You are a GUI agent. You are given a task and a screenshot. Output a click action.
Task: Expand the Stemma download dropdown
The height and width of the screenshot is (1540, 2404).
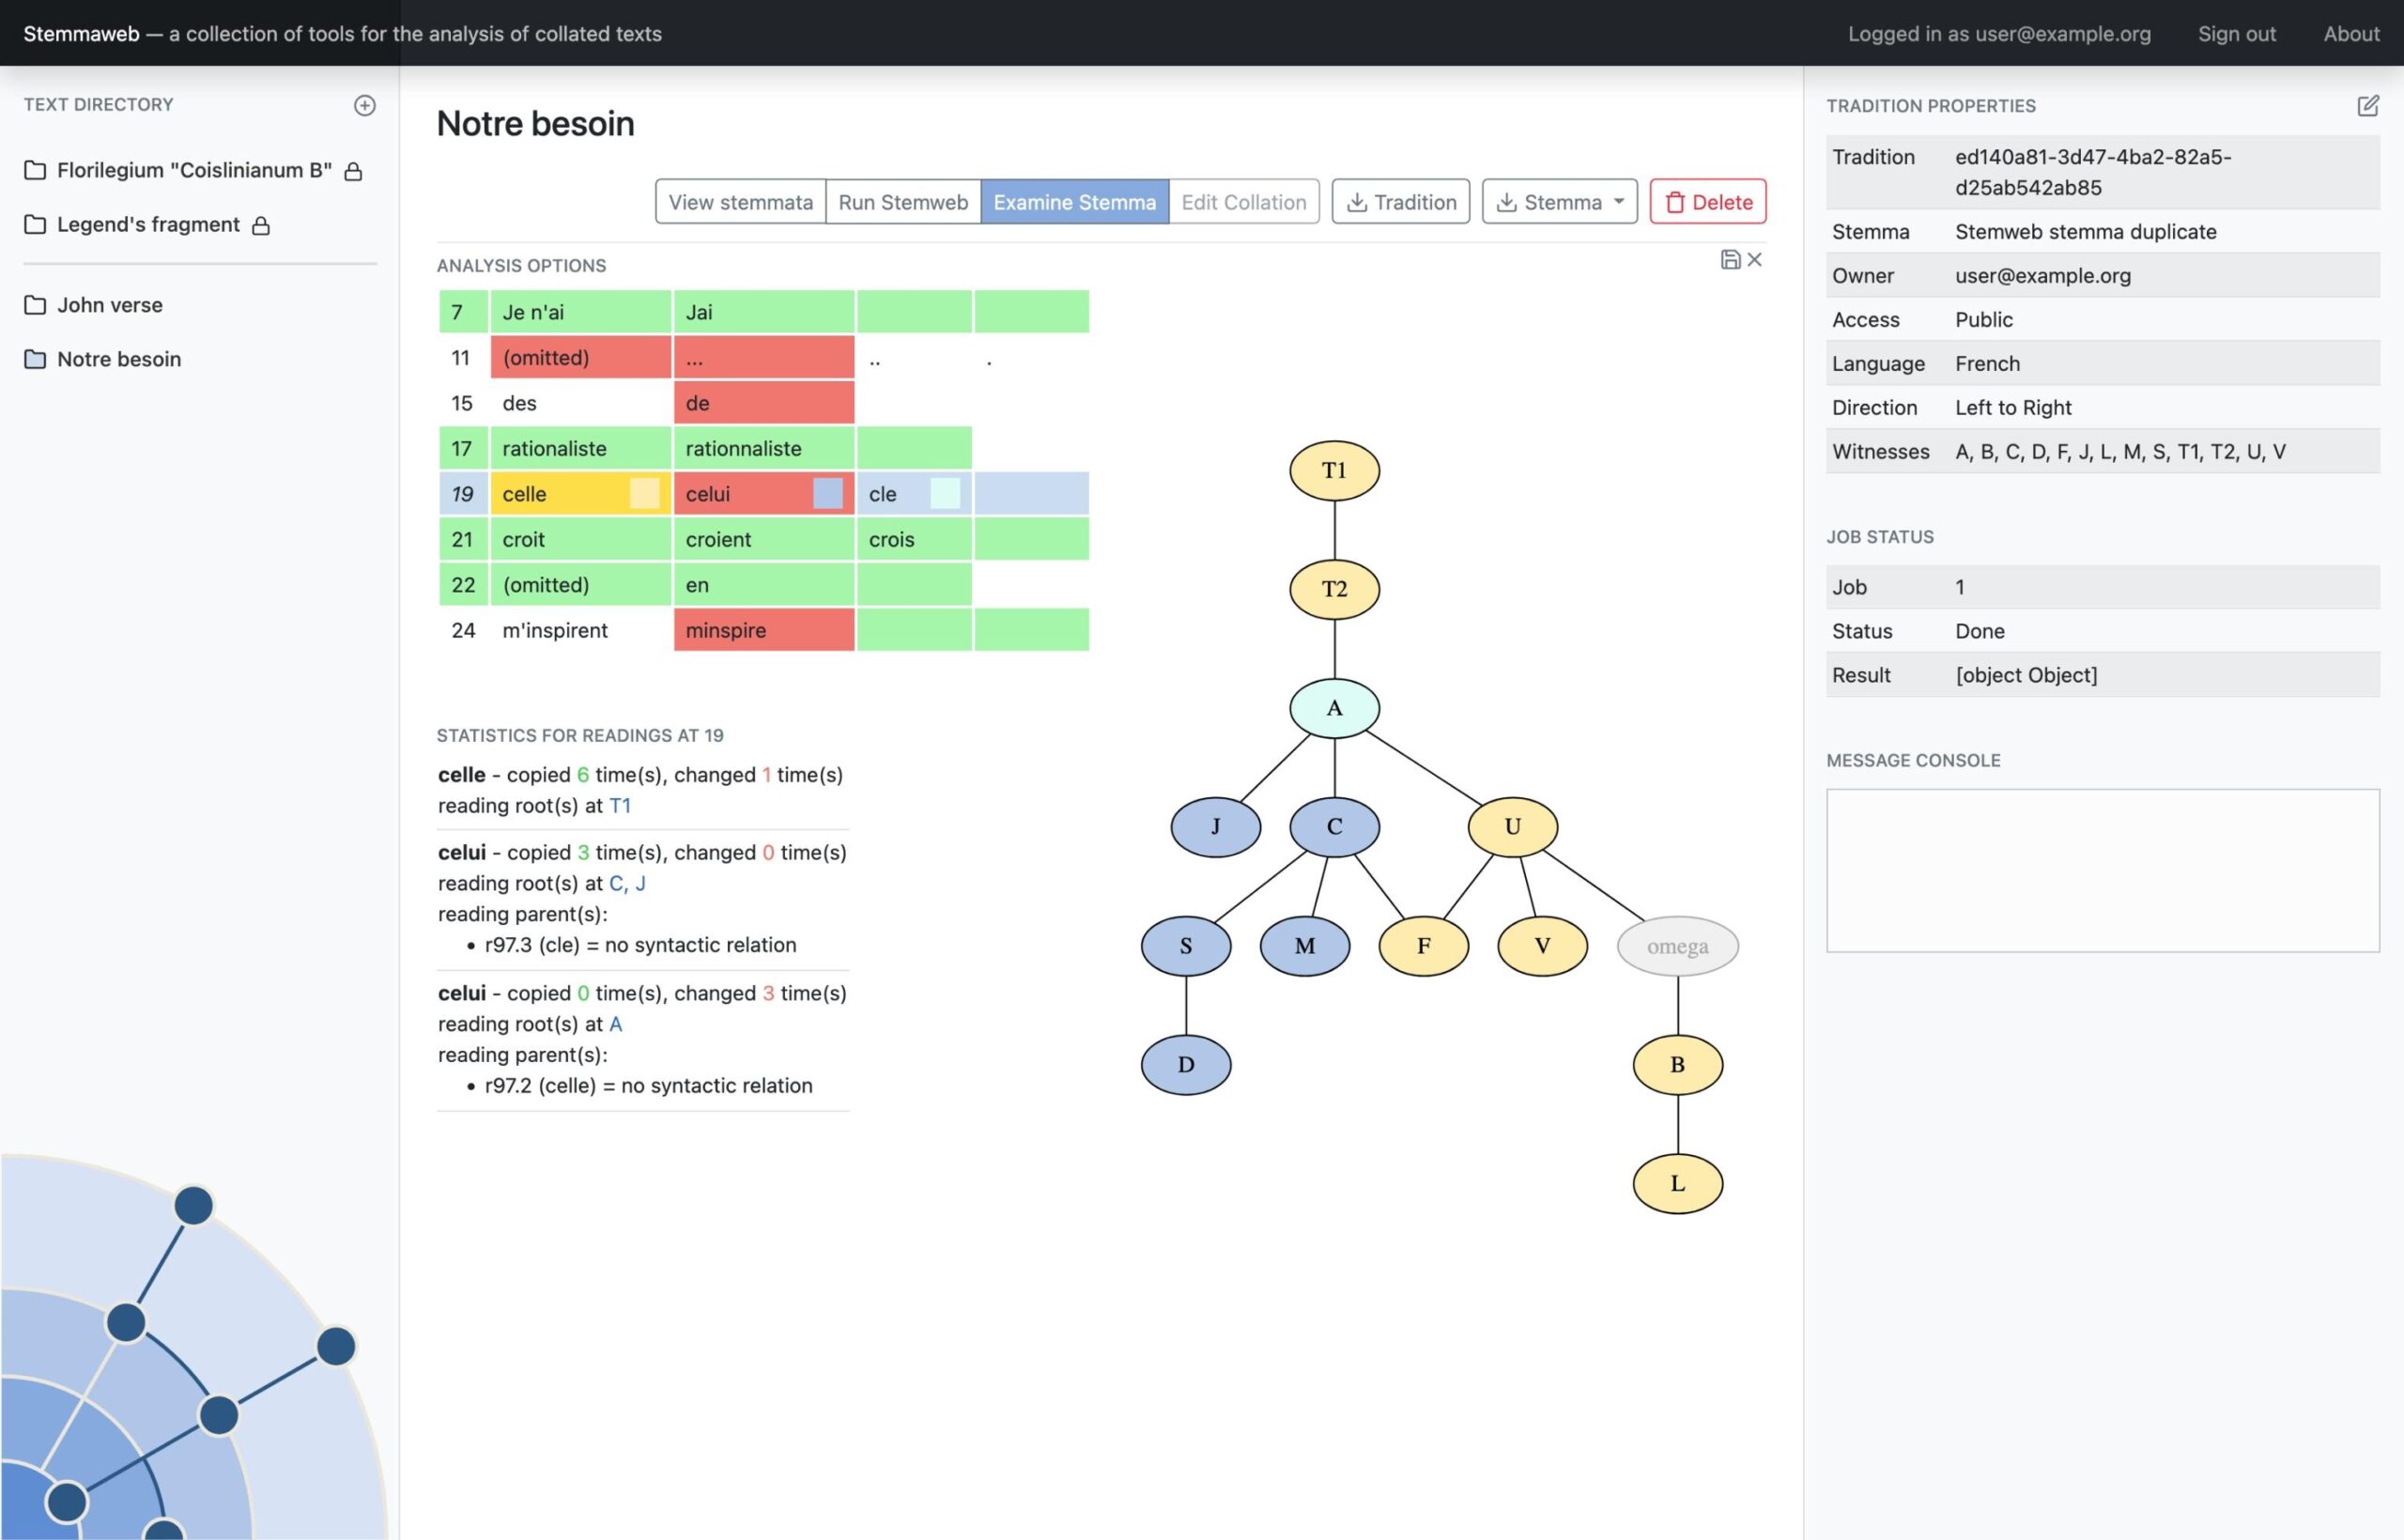(1559, 202)
